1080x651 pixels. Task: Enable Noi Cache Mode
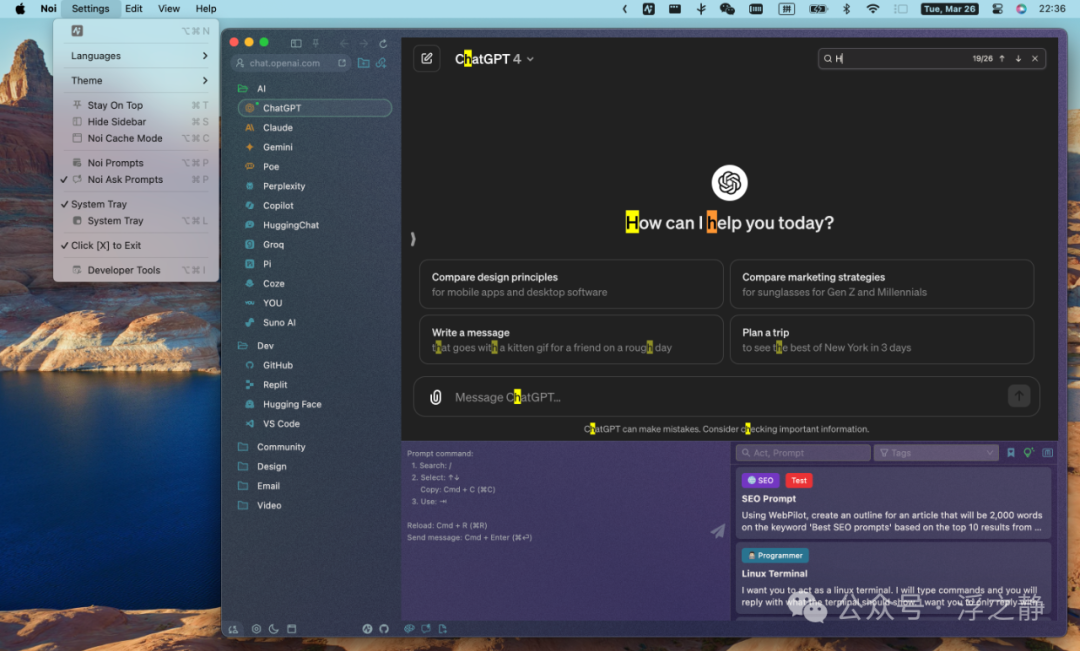(136, 138)
